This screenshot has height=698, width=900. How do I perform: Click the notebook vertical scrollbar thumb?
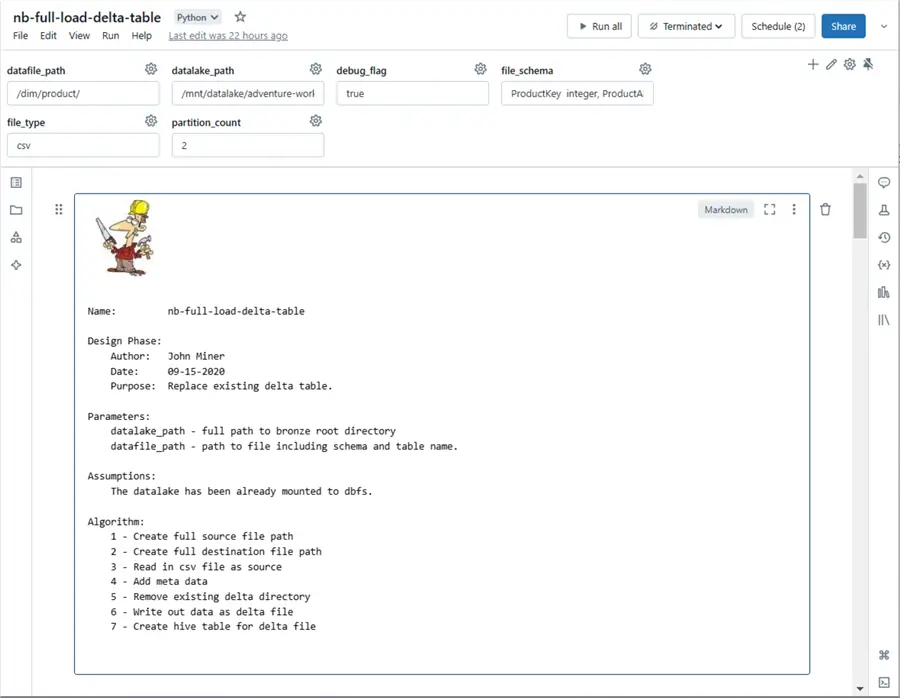[859, 210]
